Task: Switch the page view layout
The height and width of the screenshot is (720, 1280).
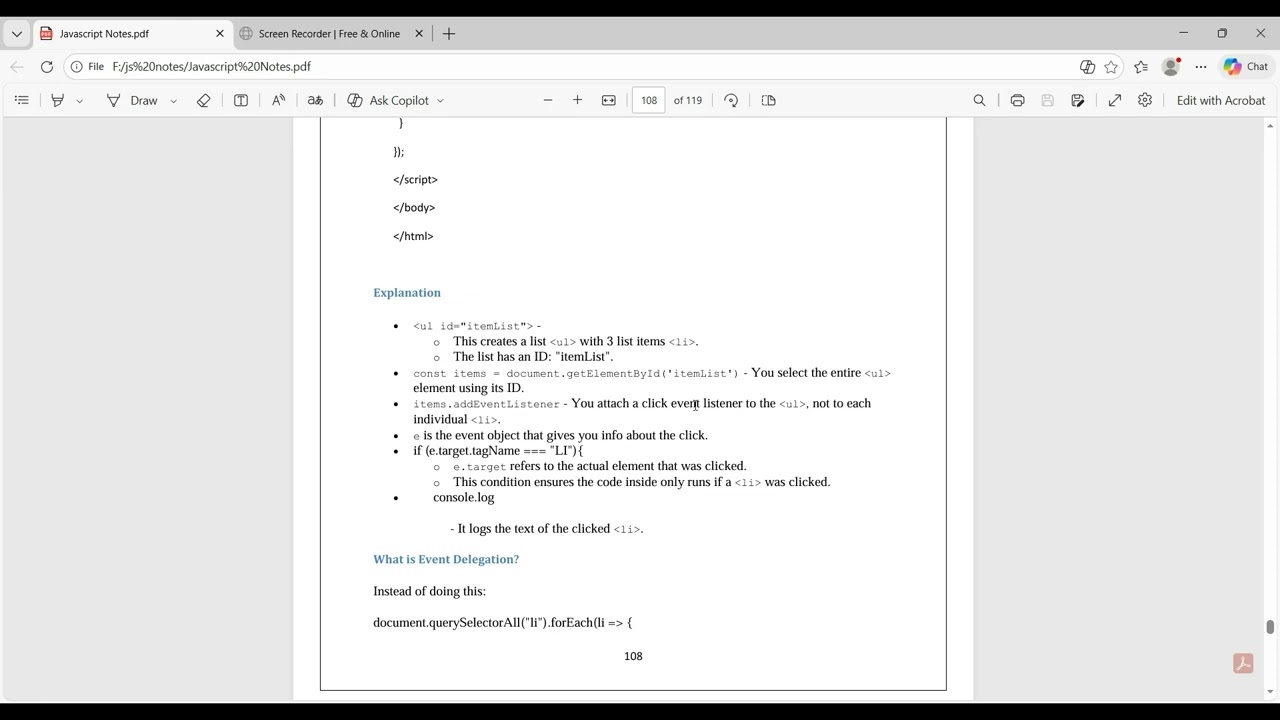Action: (x=769, y=100)
